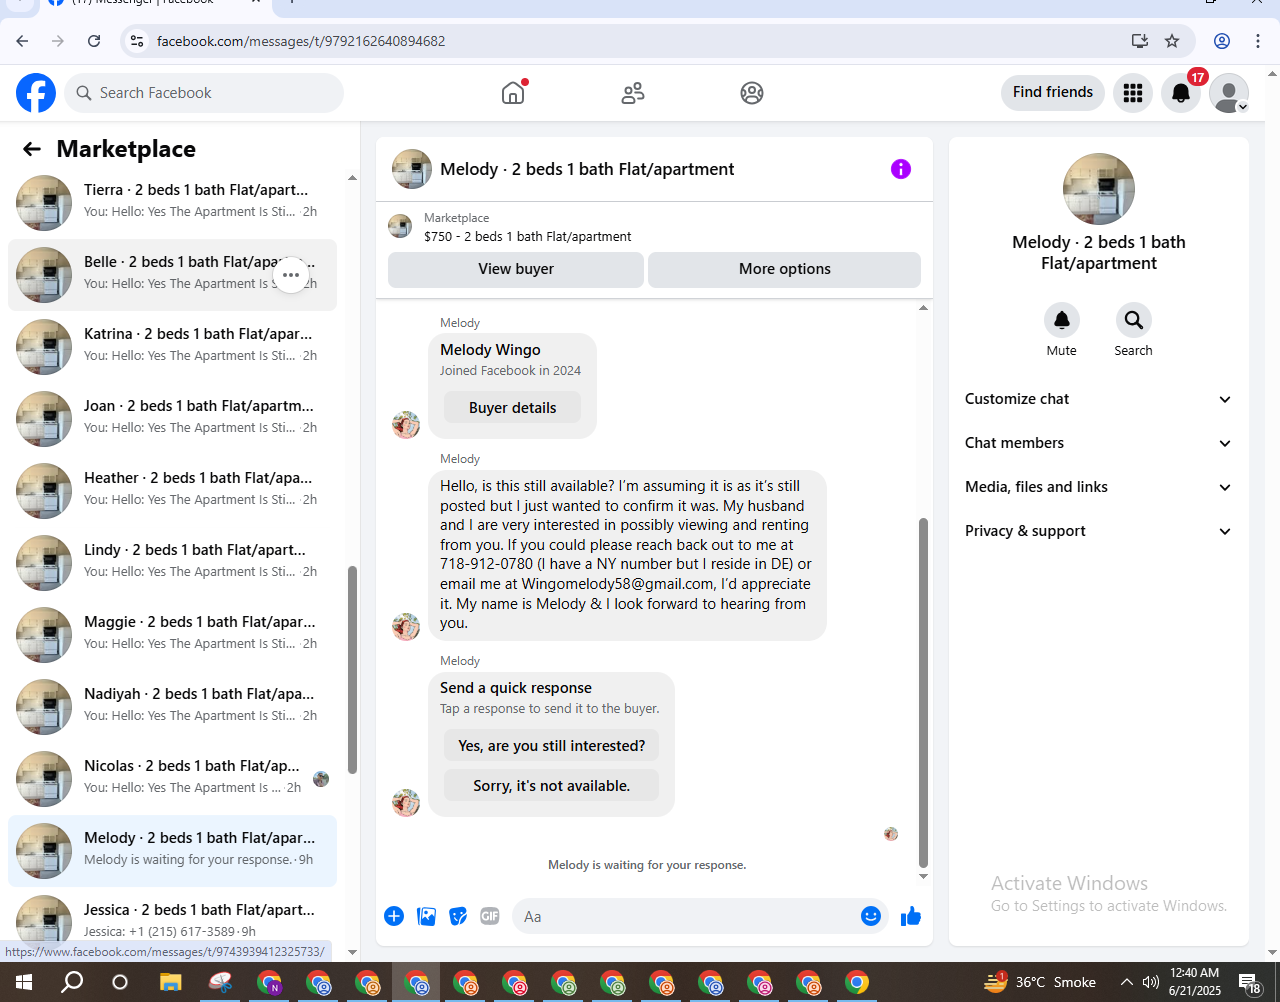Open the emoji picker in message box
This screenshot has height=1002, width=1280.
(x=871, y=916)
